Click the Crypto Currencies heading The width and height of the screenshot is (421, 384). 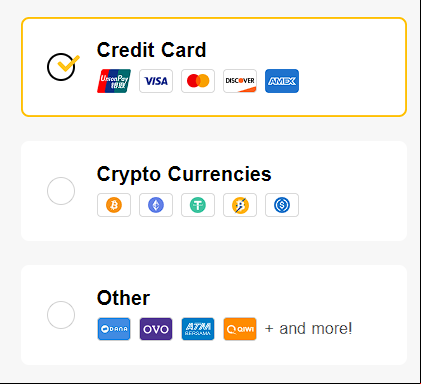[184, 174]
